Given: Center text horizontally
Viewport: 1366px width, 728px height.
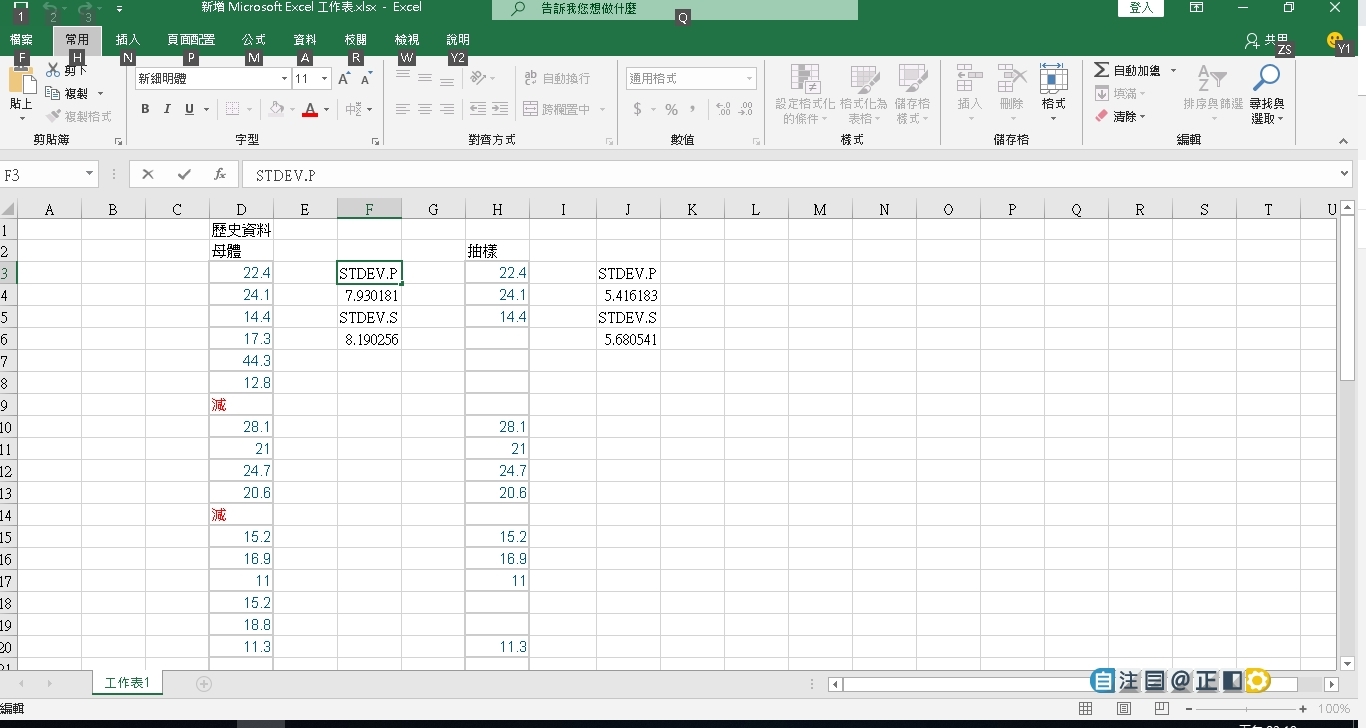Looking at the screenshot, I should coord(425,109).
